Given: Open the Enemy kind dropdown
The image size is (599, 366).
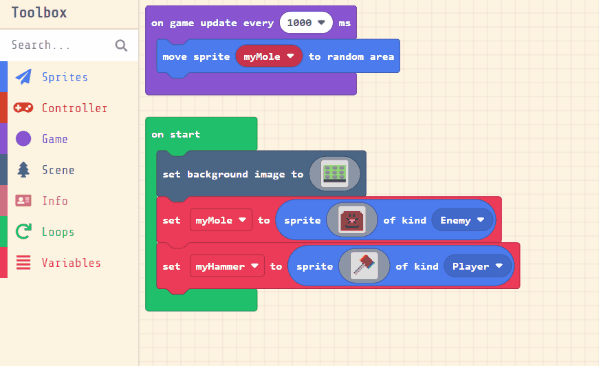Looking at the screenshot, I should pyautogui.click(x=462, y=220).
